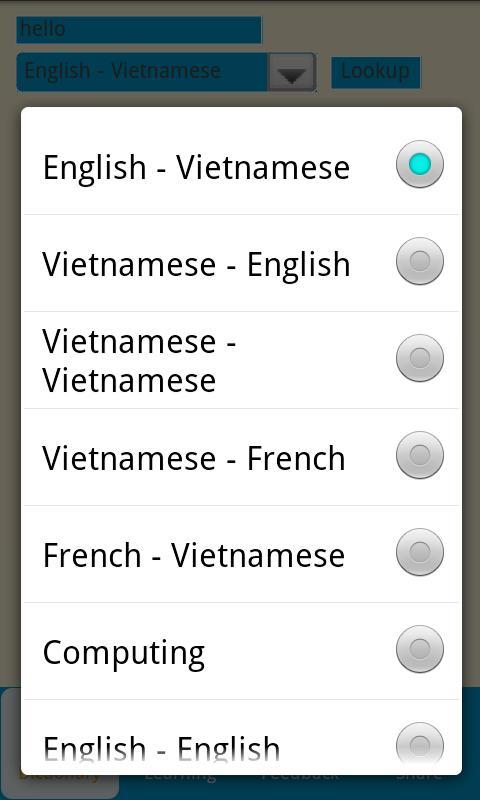Select the Vietnamese - Vietnamese radio button
Image resolution: width=480 pixels, height=800 pixels.
(x=420, y=358)
